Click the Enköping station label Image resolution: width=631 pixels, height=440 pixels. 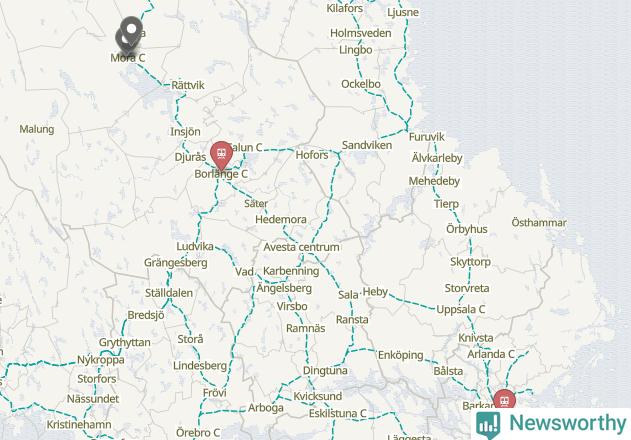[400, 355]
